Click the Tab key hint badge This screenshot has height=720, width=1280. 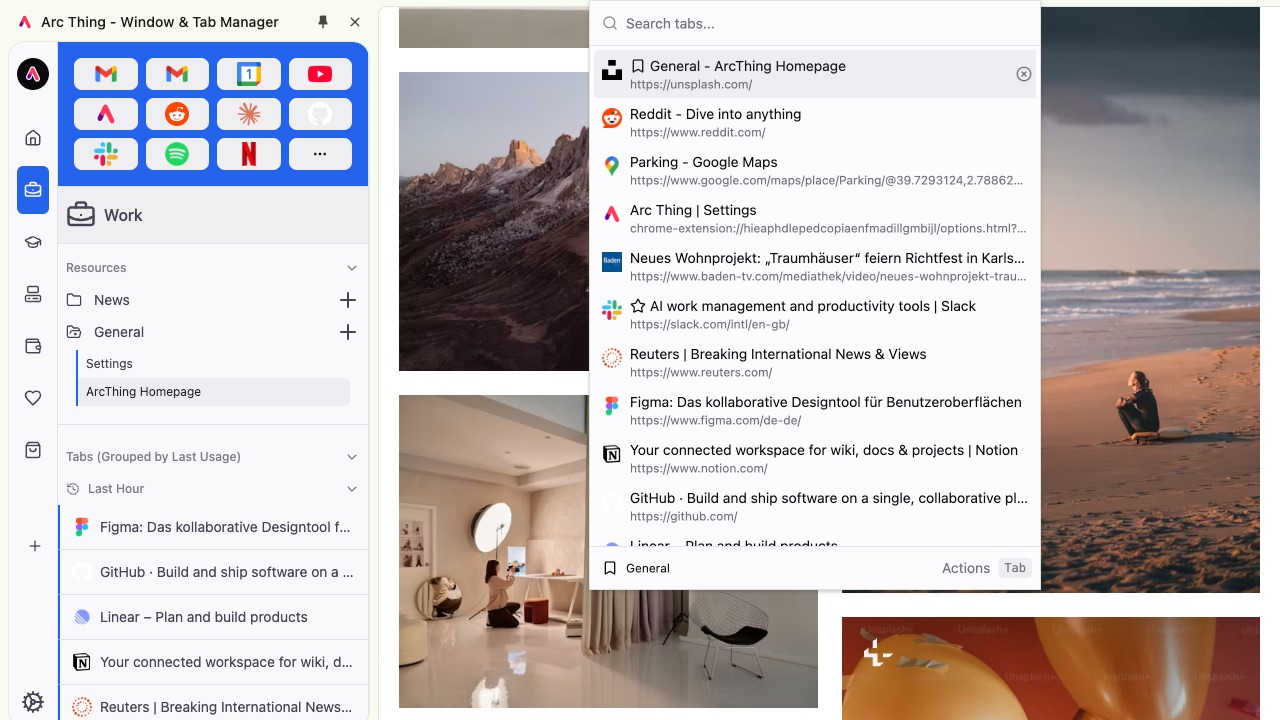tap(1015, 568)
